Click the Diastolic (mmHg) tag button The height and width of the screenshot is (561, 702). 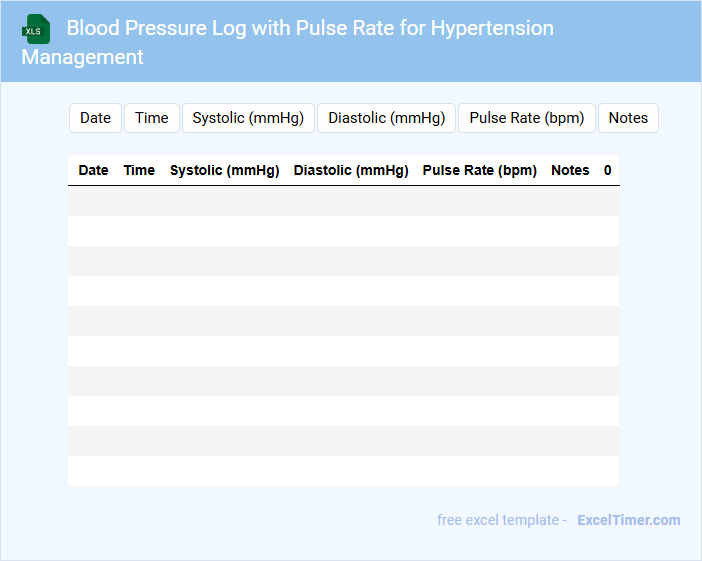pos(387,118)
